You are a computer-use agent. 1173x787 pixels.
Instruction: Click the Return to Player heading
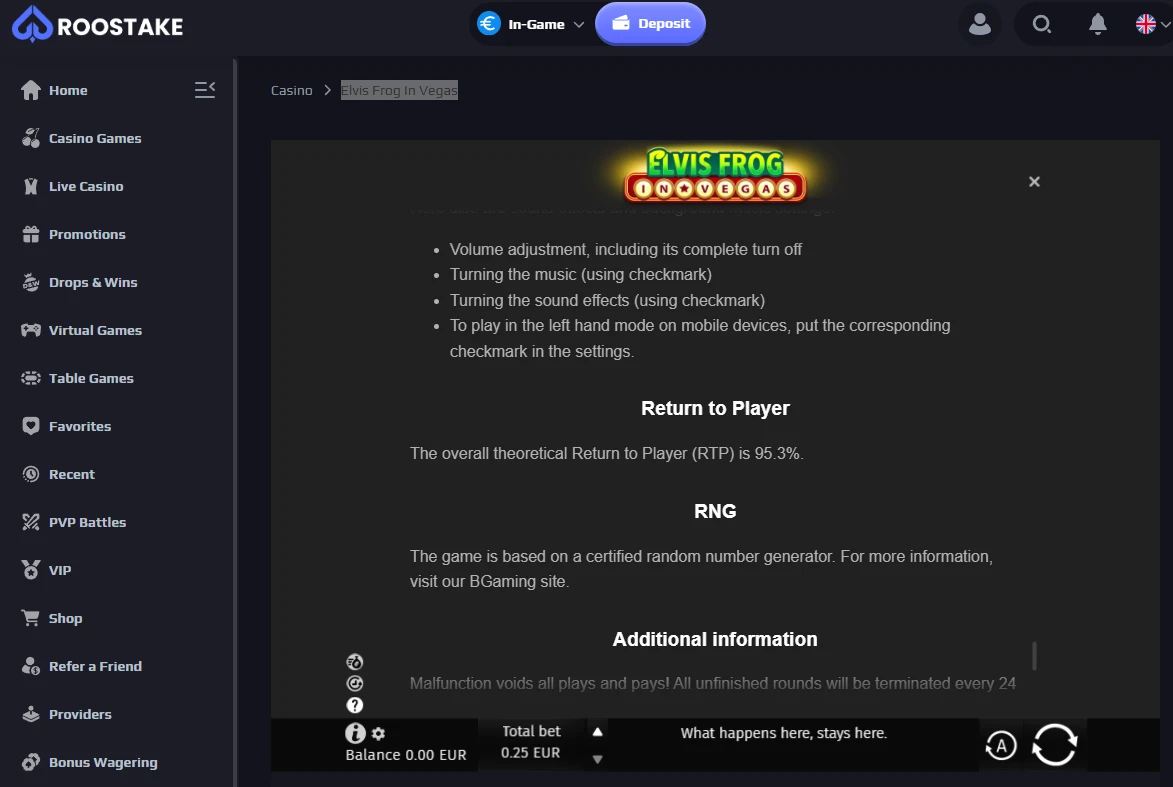pos(715,408)
